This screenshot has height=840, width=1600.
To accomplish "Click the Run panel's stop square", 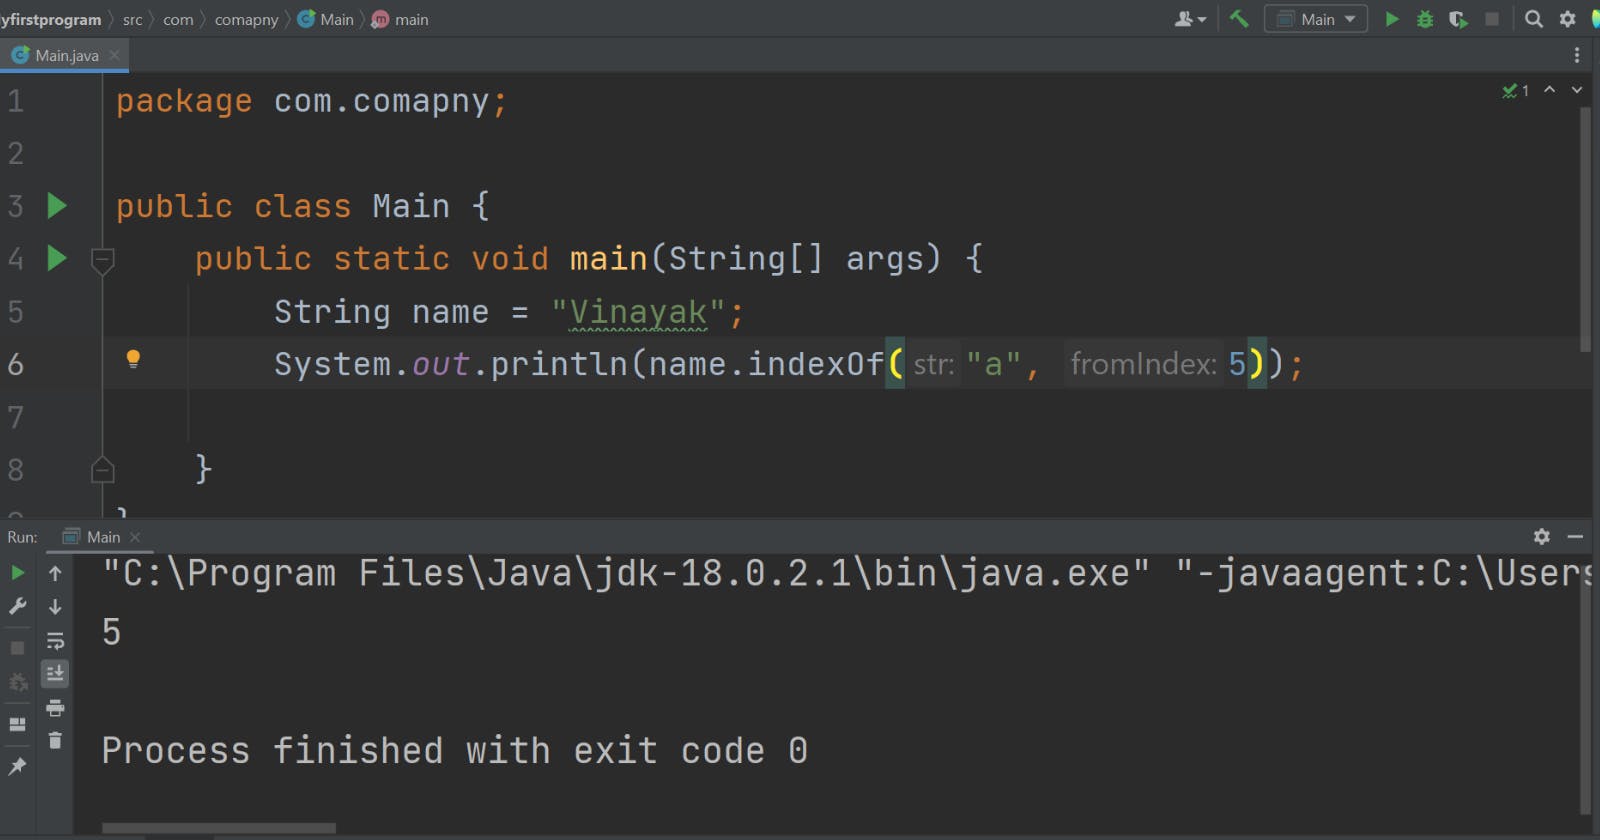I will click(17, 648).
